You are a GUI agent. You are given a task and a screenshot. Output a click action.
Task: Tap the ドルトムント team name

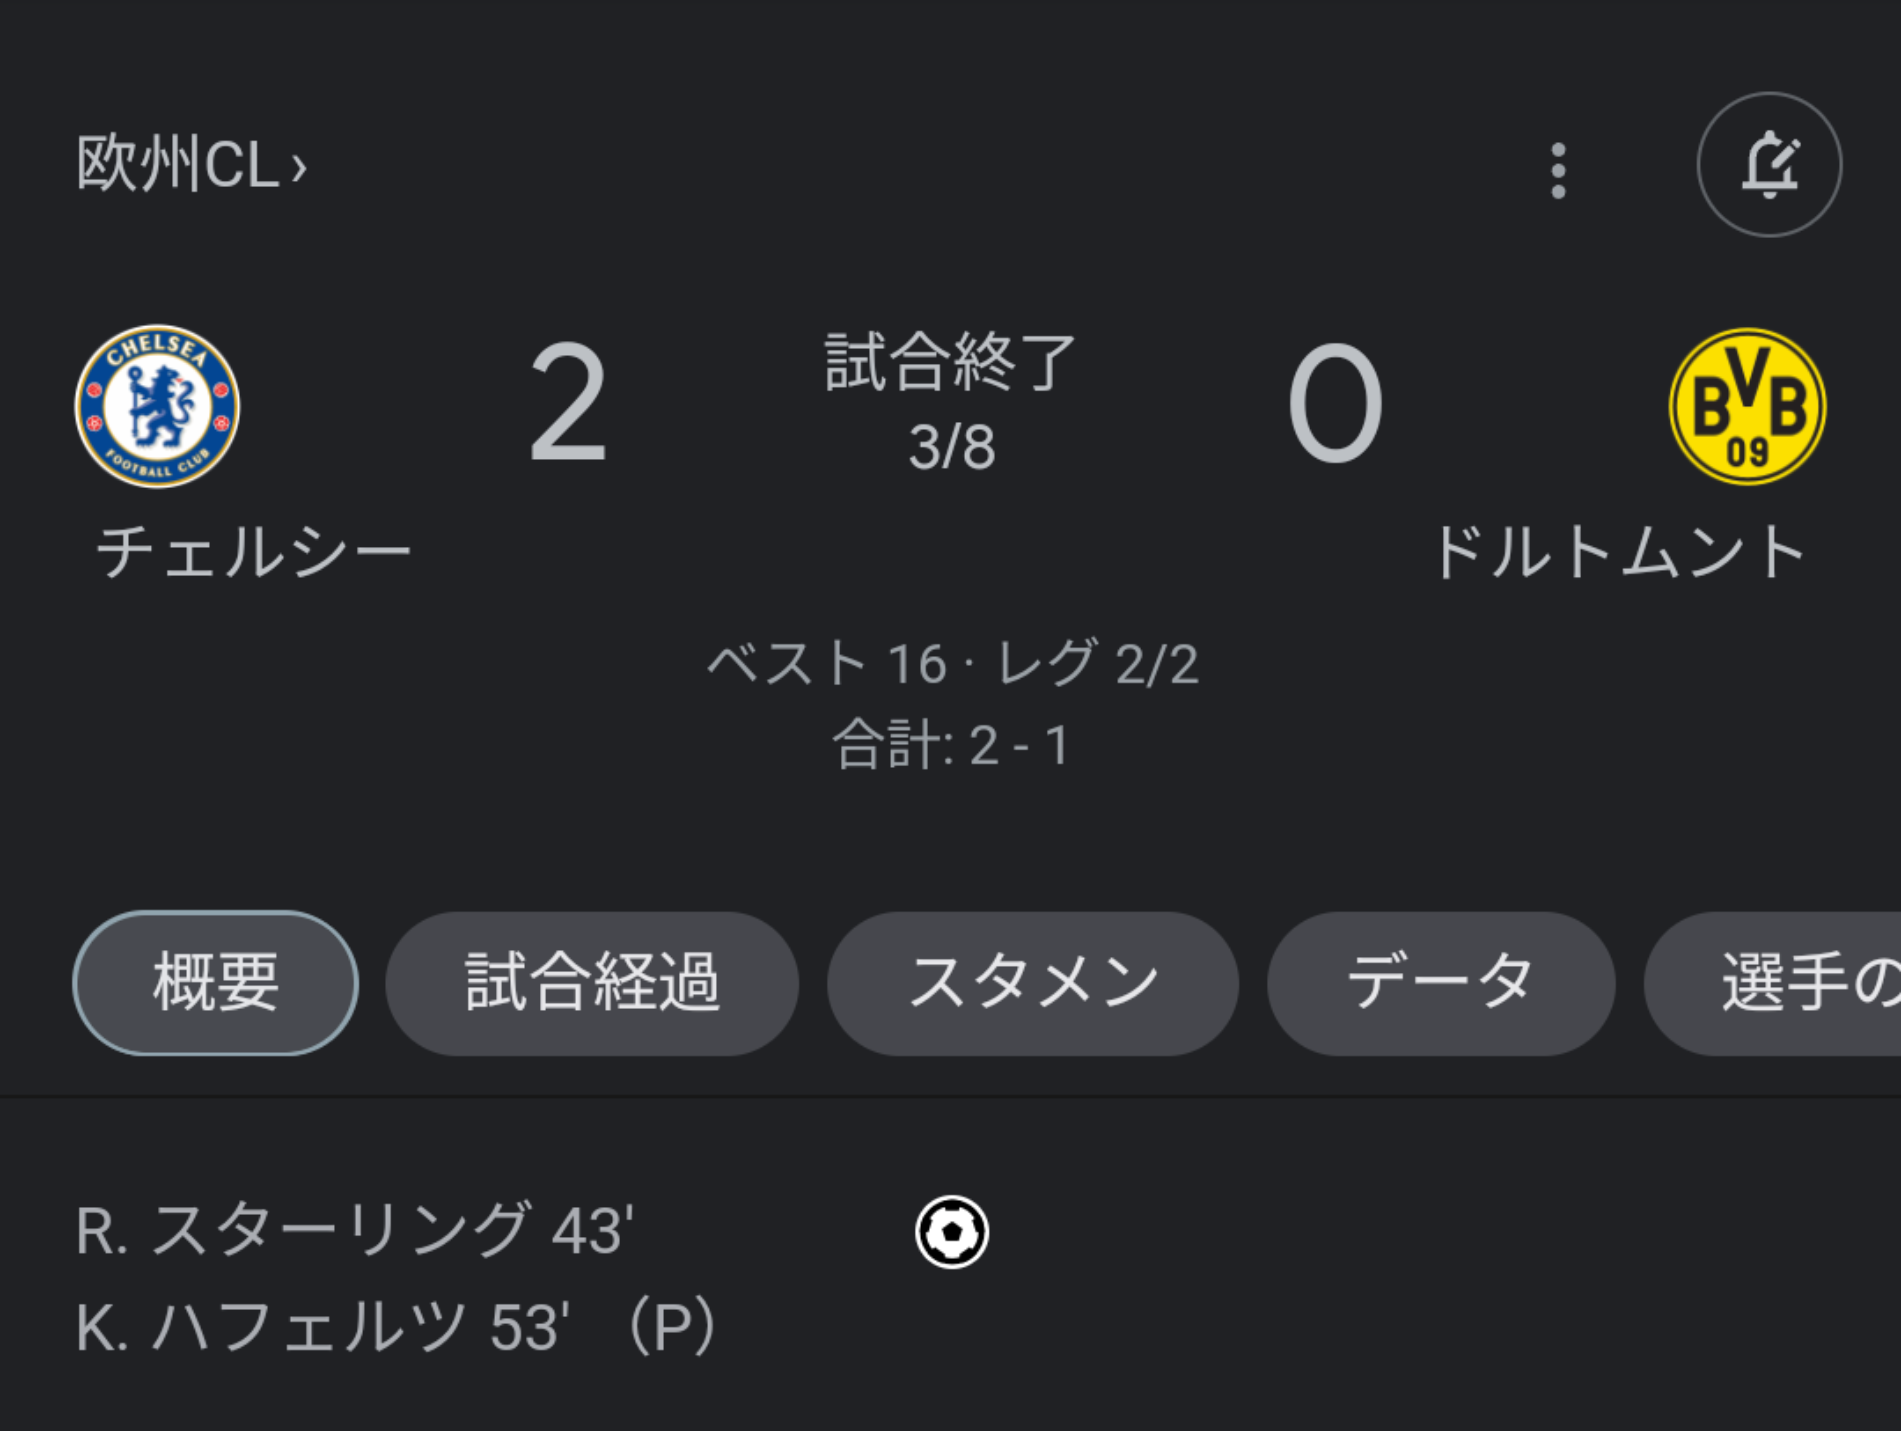click(x=1620, y=552)
